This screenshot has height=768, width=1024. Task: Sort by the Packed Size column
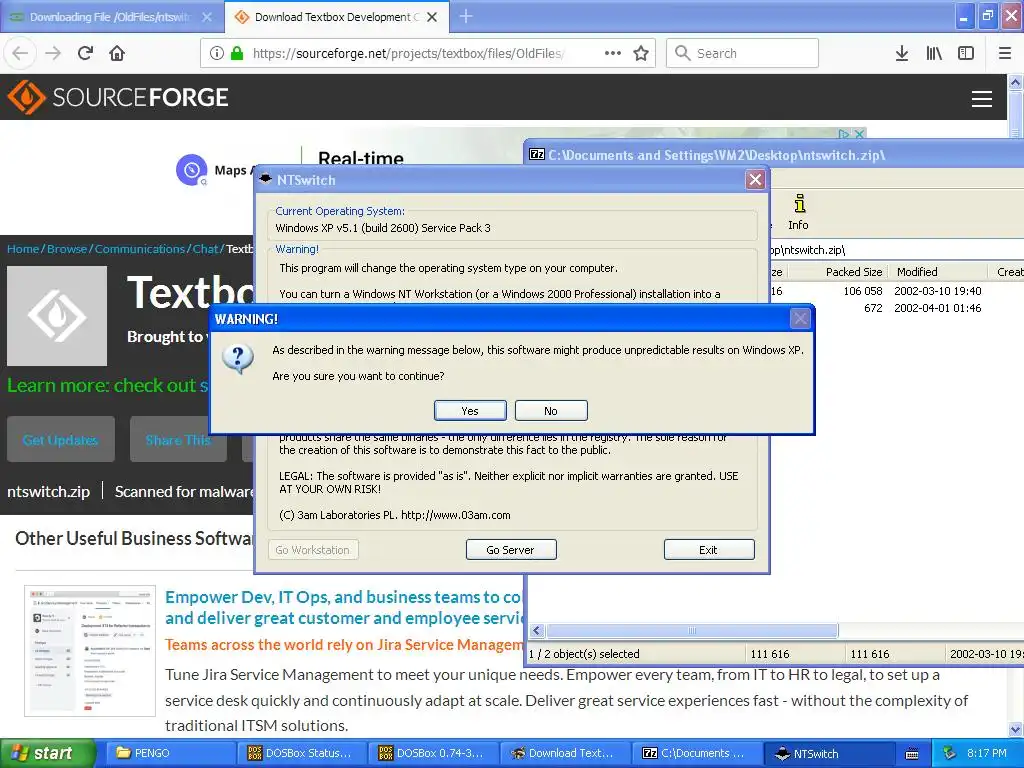854,272
